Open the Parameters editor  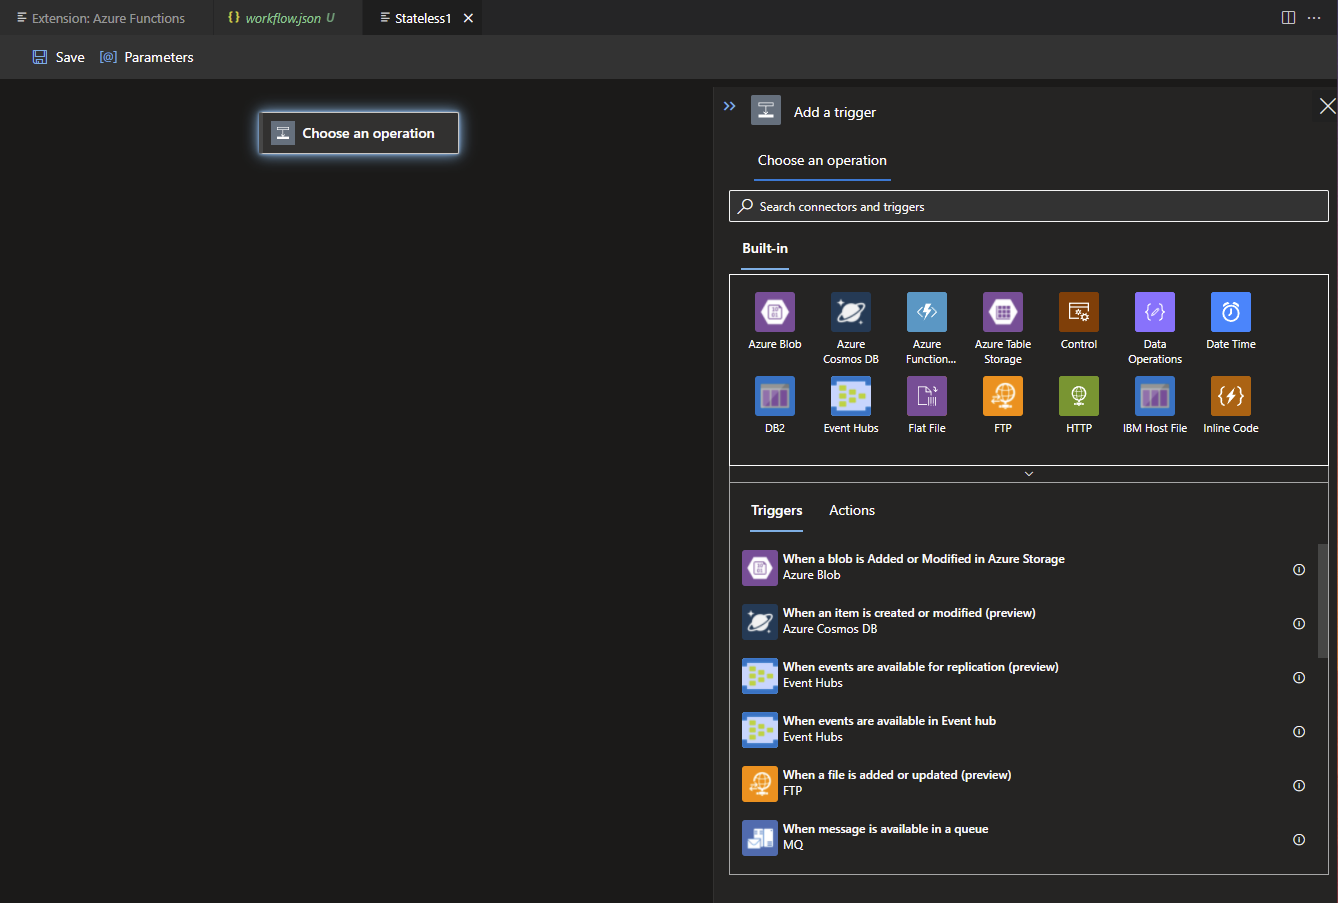tap(147, 57)
